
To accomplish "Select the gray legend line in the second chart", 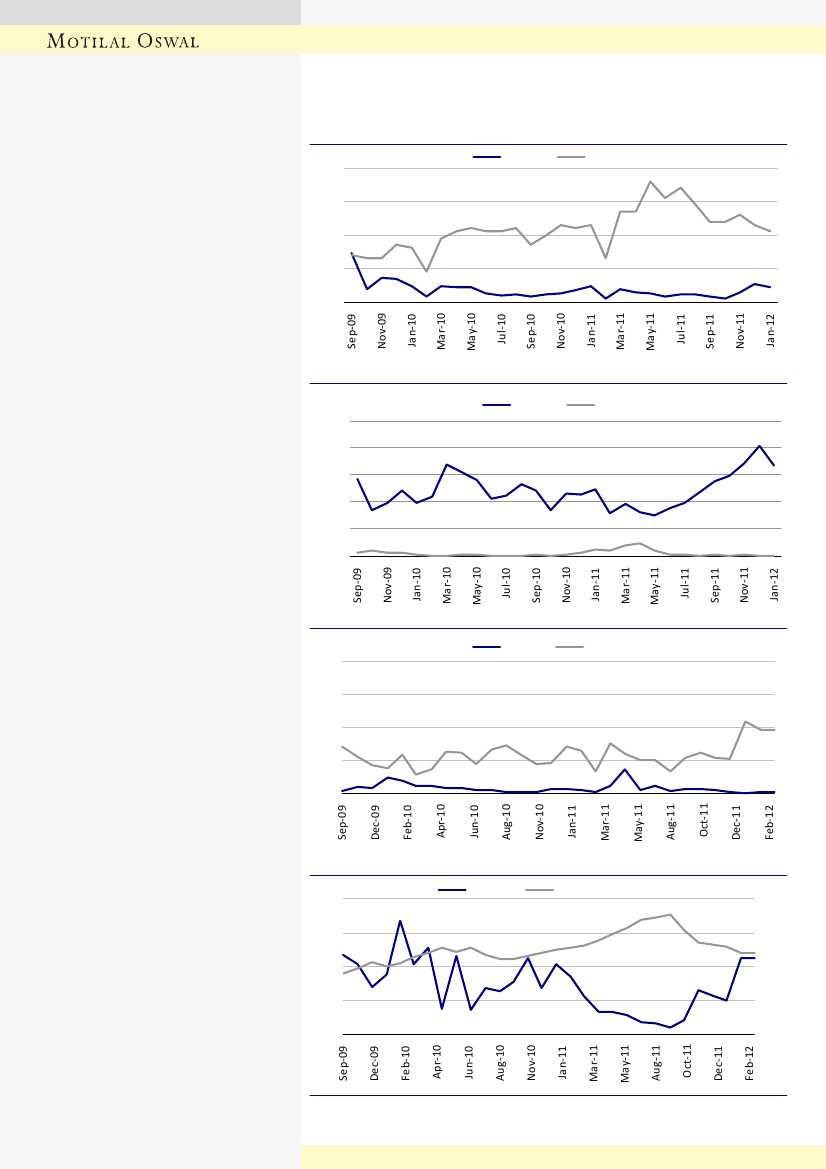I will click(581, 405).
